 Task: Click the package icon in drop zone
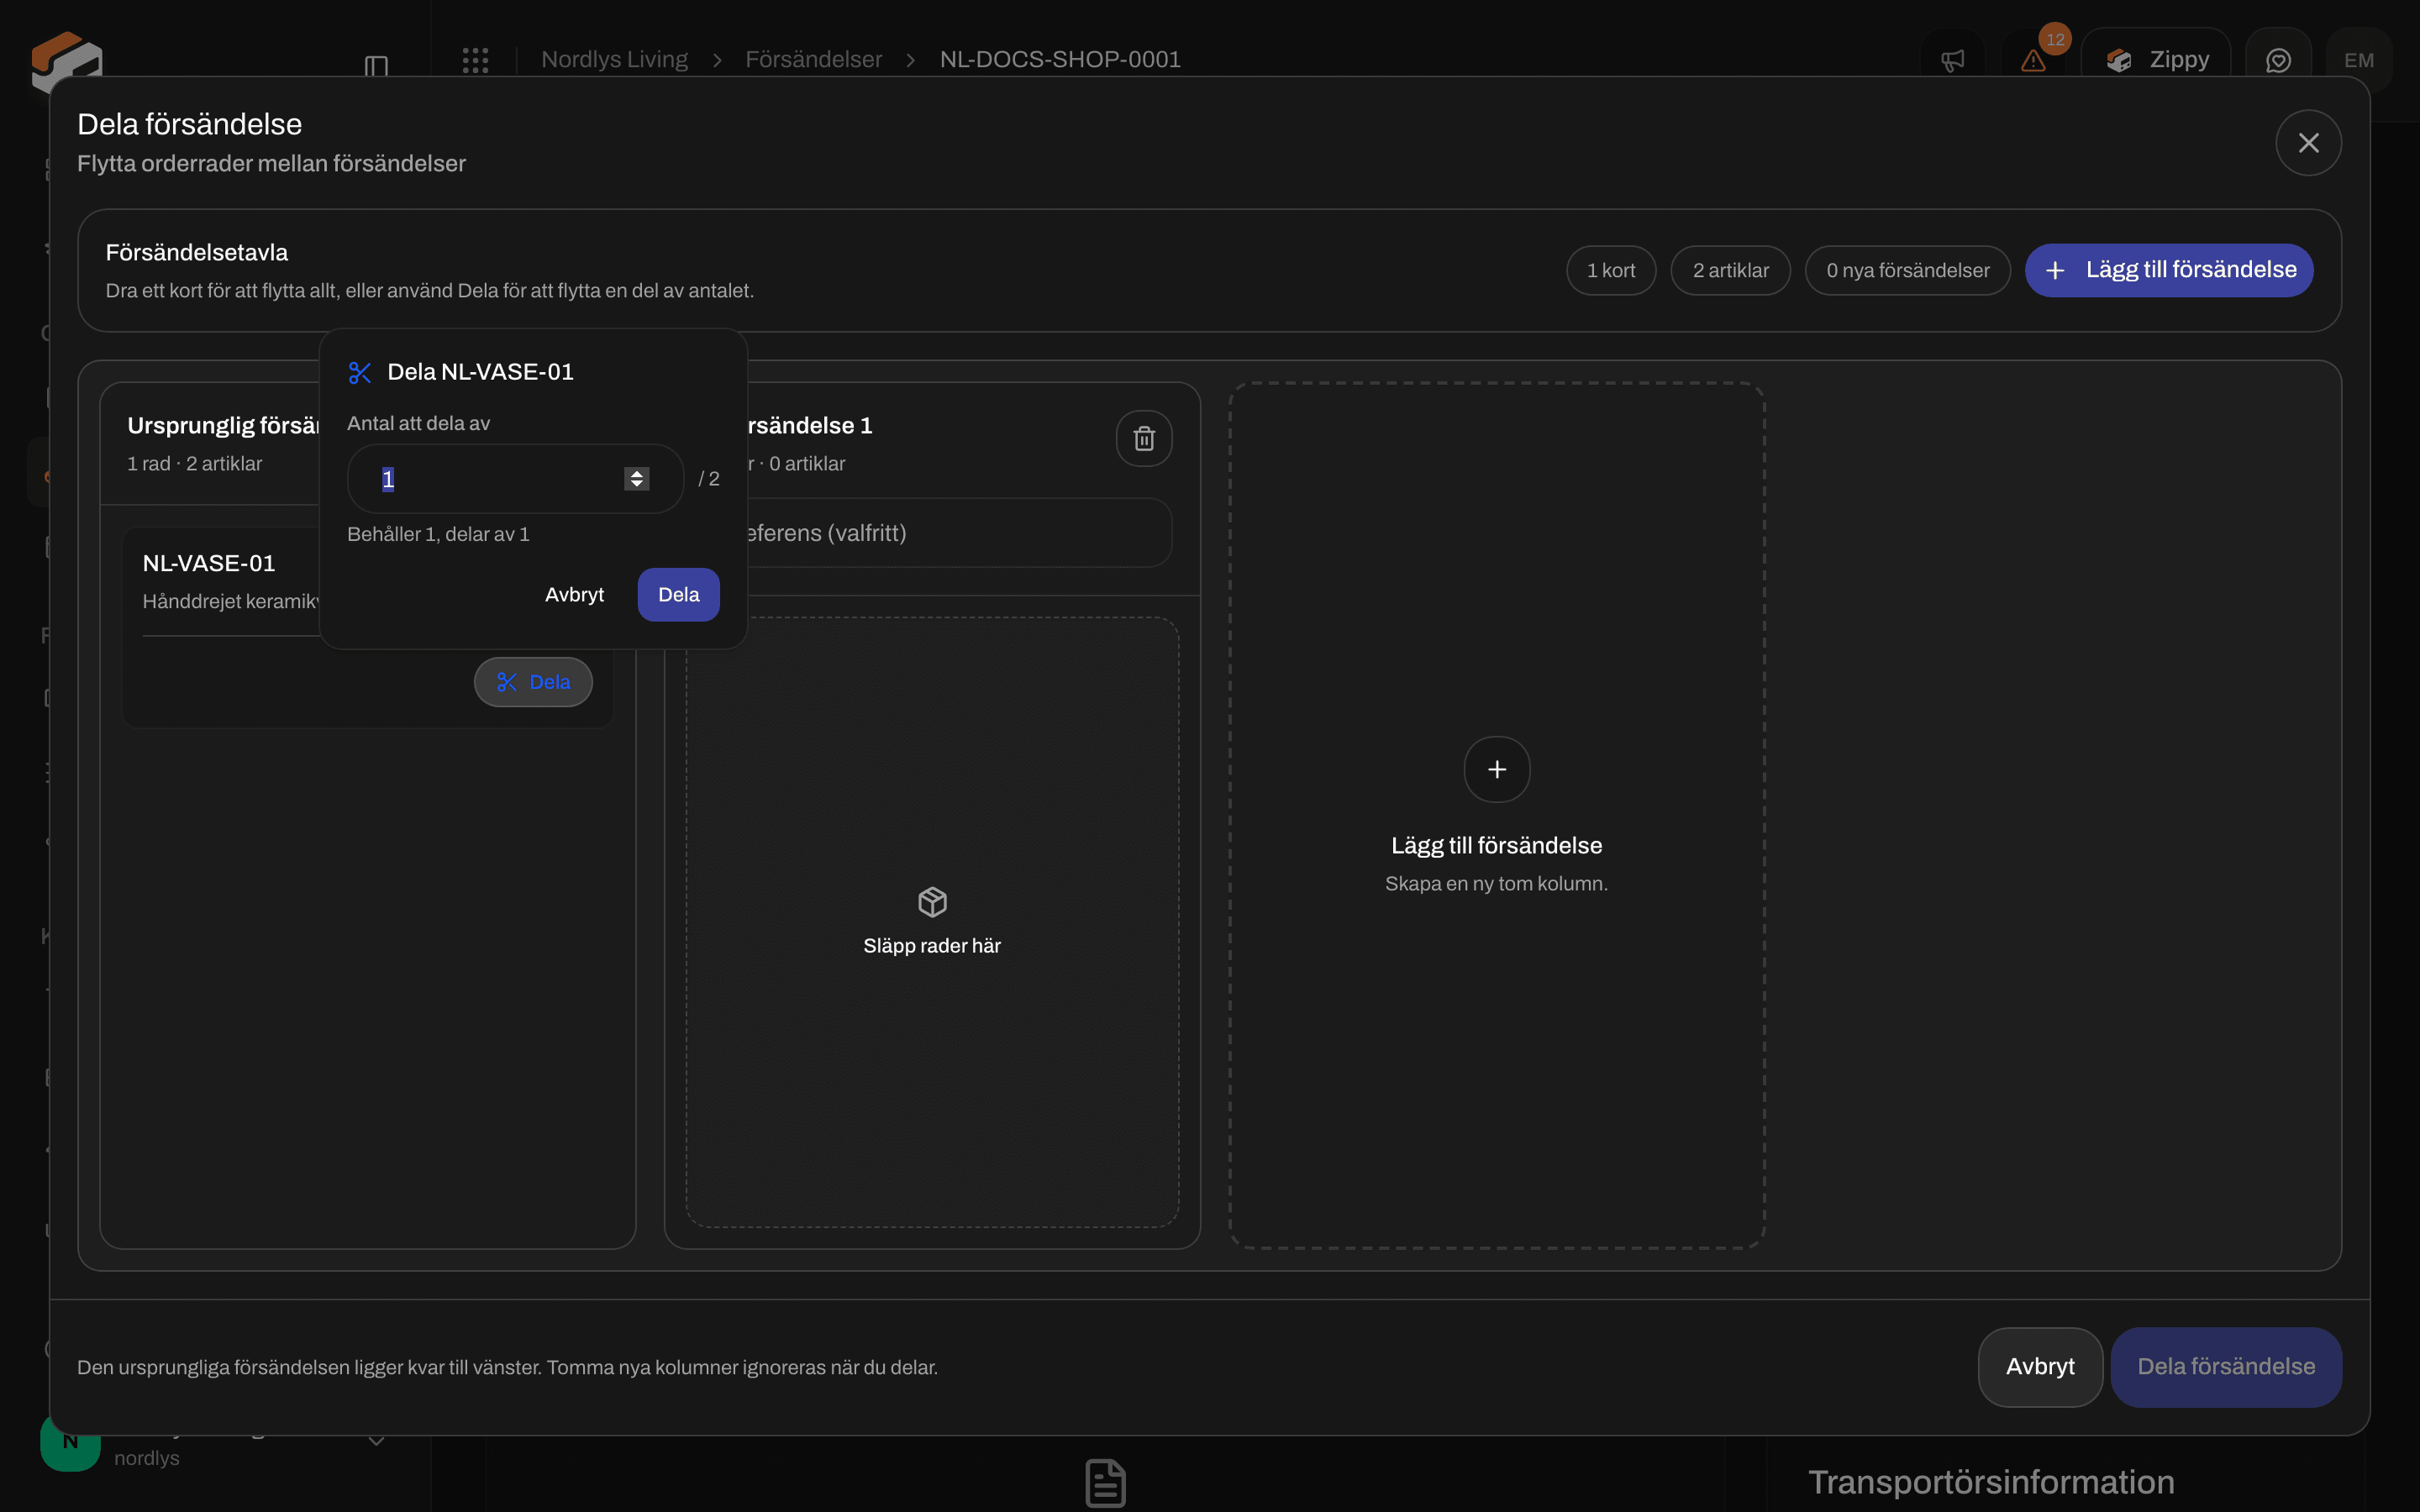[x=932, y=902]
